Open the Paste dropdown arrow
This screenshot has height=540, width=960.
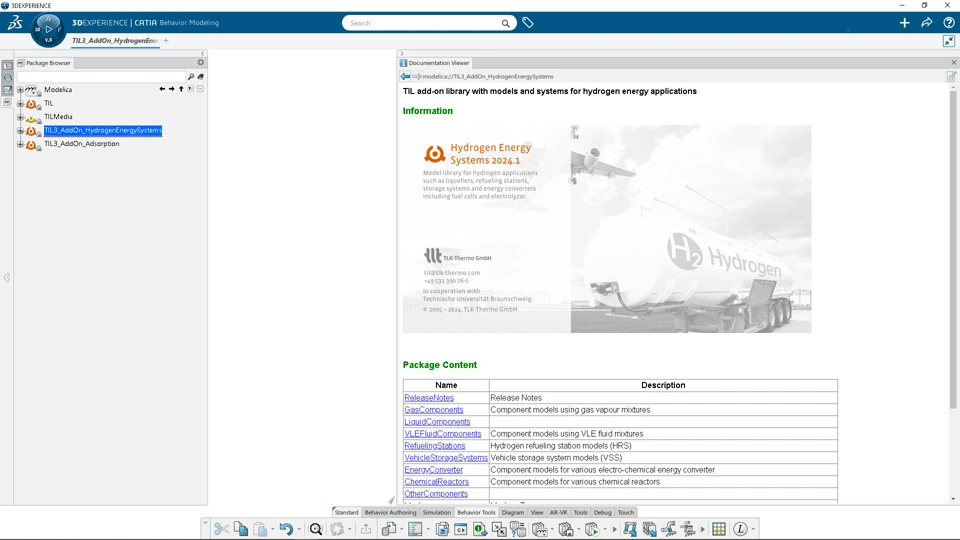point(272,529)
